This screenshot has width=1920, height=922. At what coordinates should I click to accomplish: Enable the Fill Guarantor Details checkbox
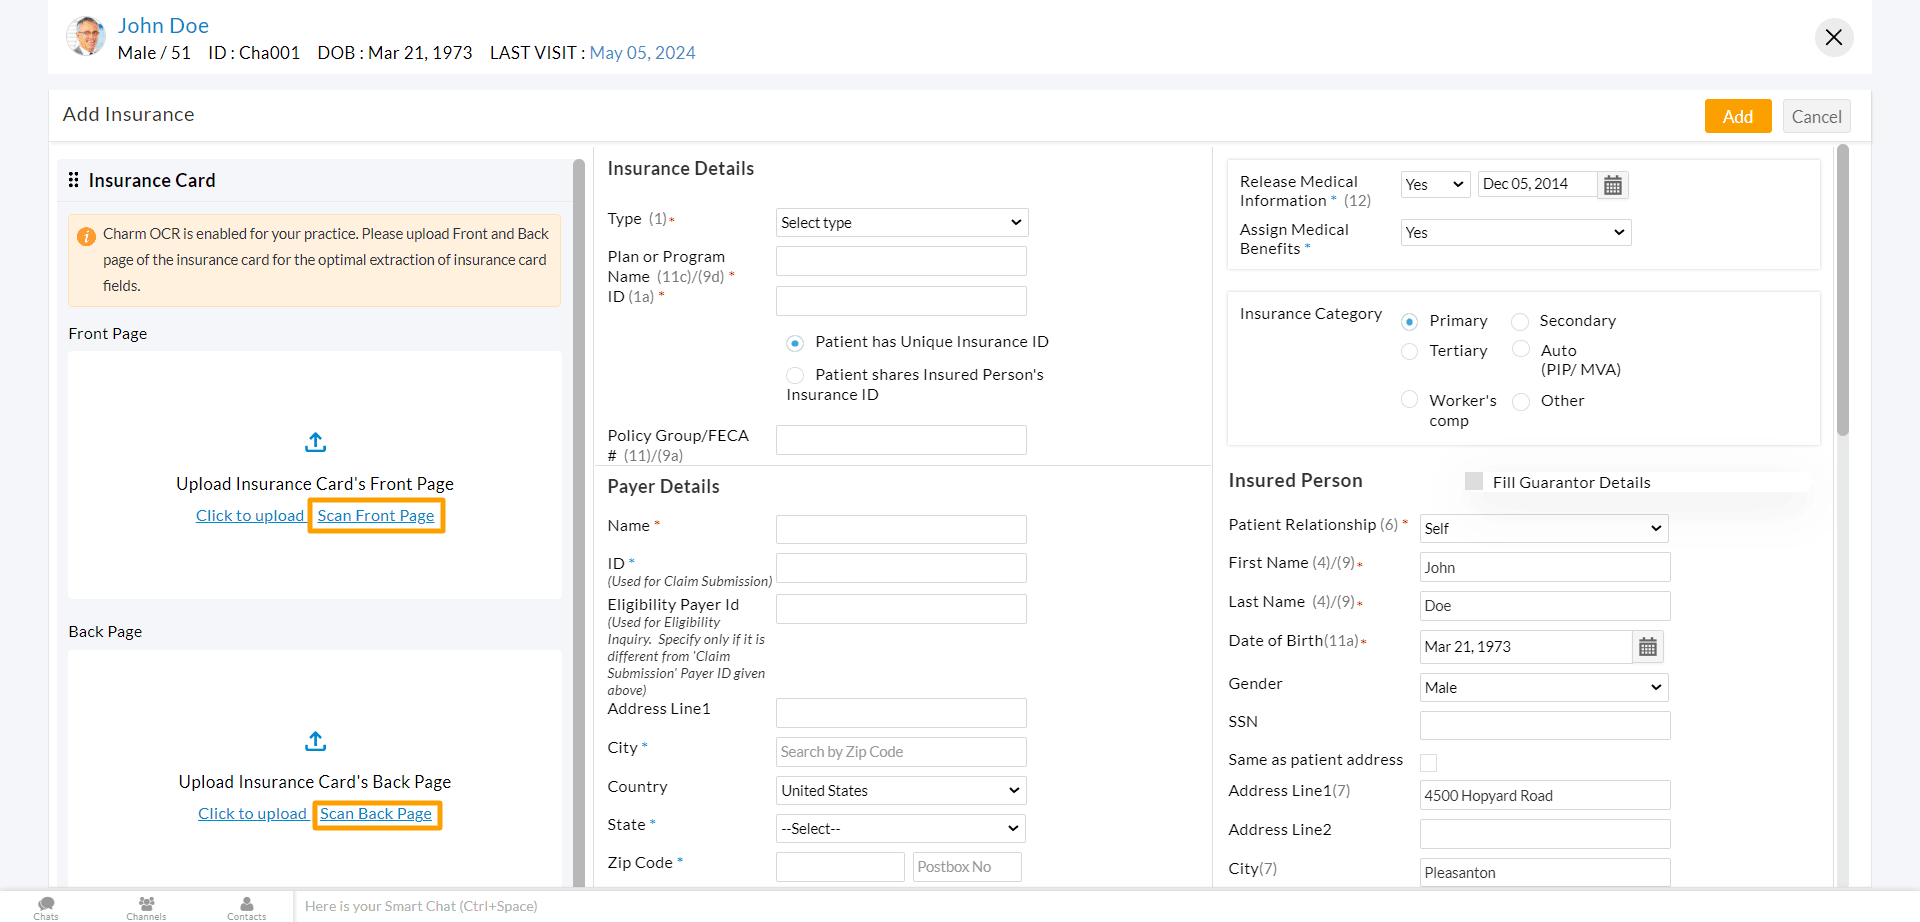(1474, 481)
